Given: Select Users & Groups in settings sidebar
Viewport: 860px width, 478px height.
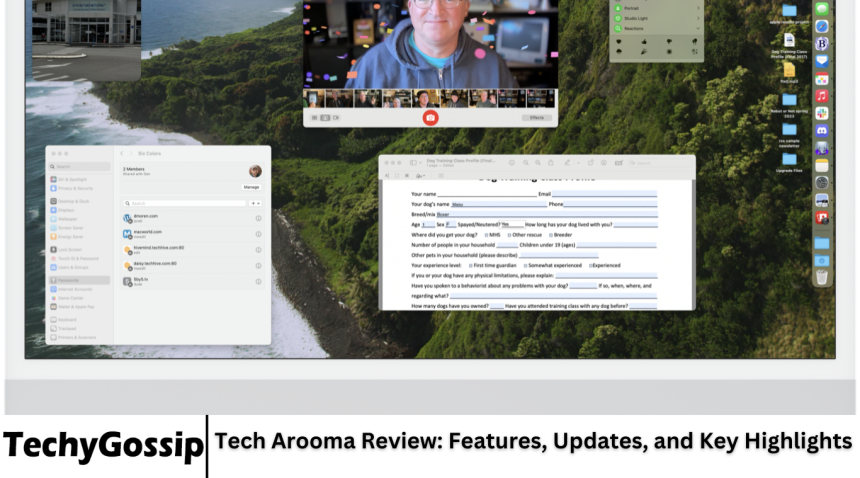Looking at the screenshot, I should coord(80,267).
